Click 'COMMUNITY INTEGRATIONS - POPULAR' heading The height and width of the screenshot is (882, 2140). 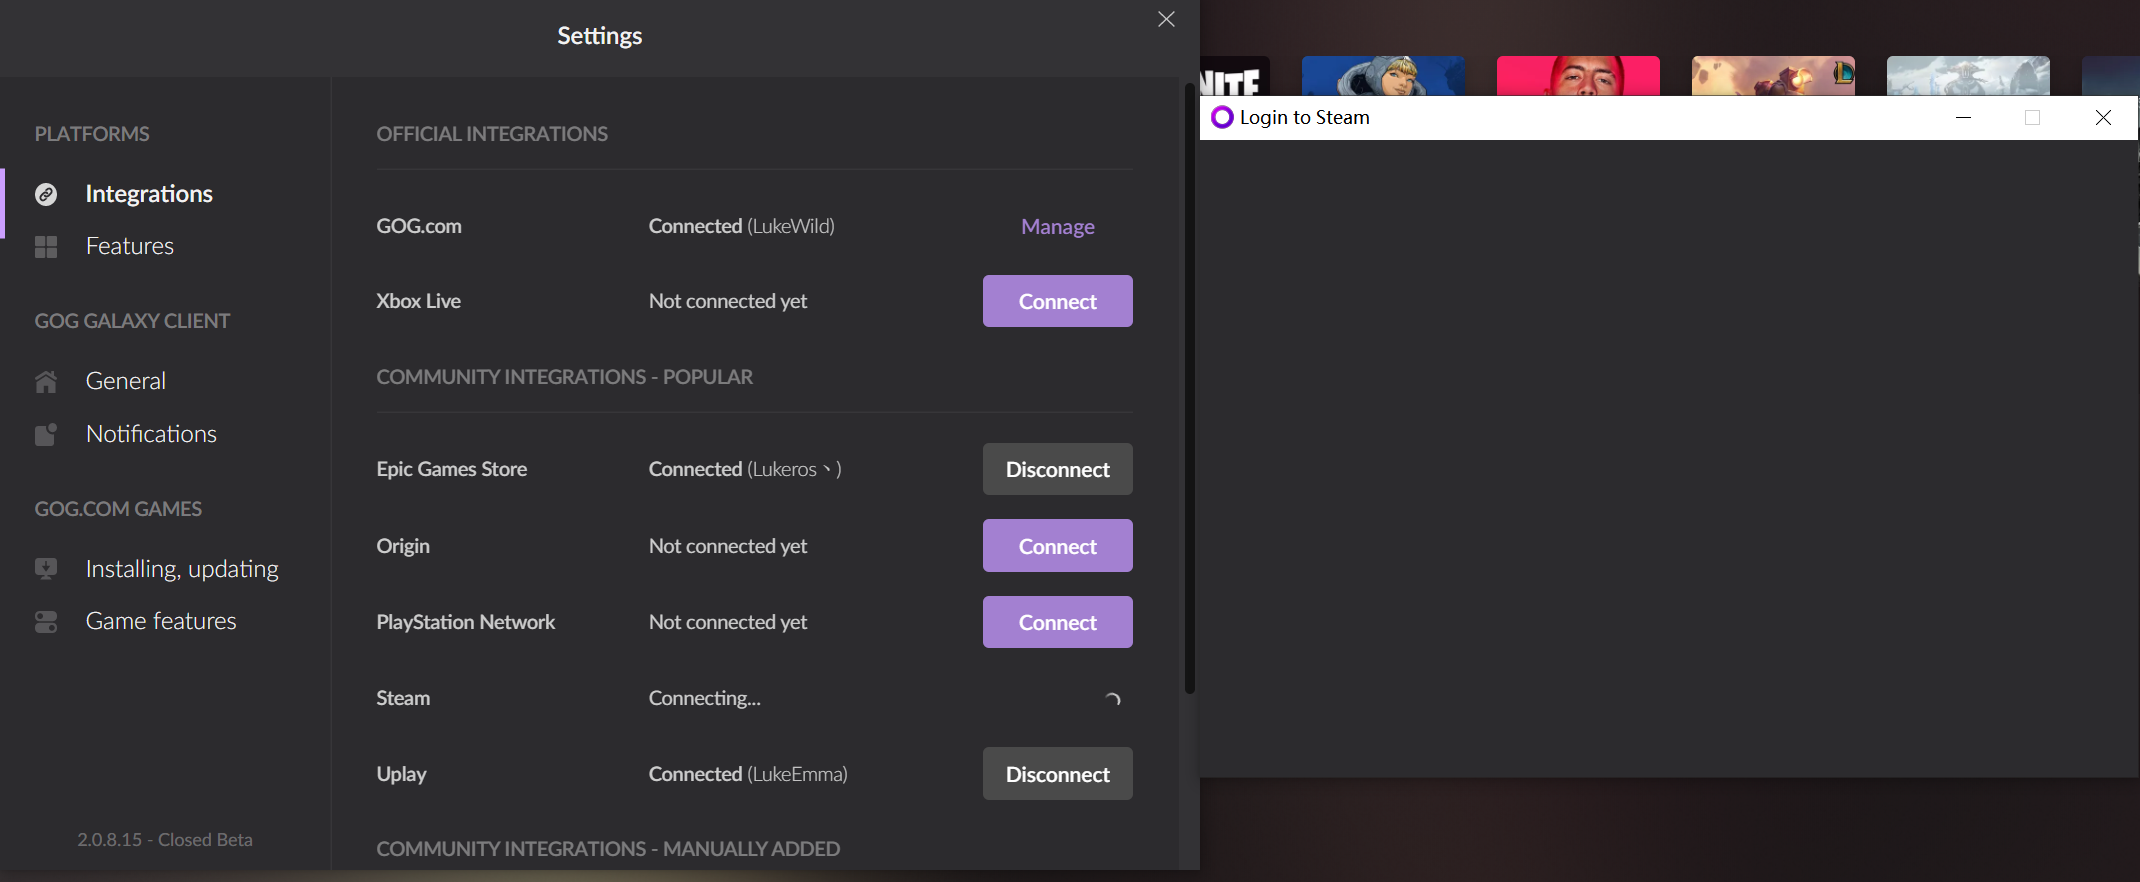(x=564, y=377)
